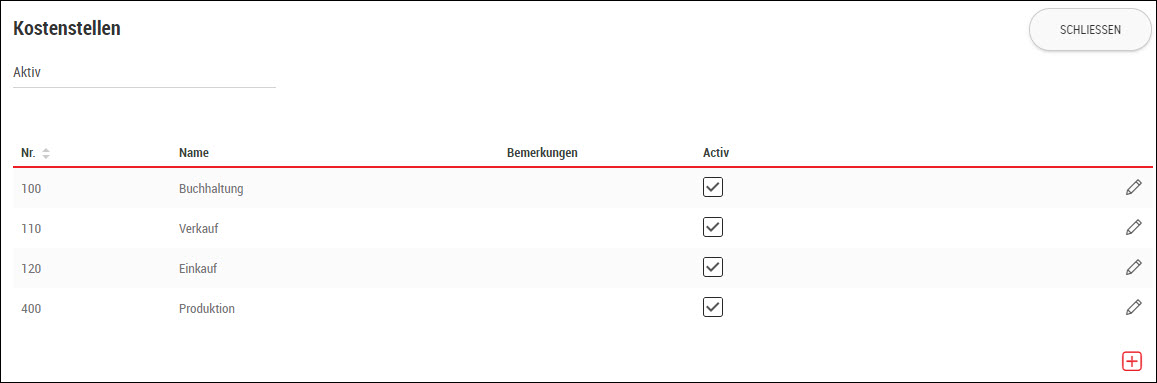1157x383 pixels.
Task: Edit the Buchhaltung row with pencil icon
Action: pyautogui.click(x=1133, y=187)
